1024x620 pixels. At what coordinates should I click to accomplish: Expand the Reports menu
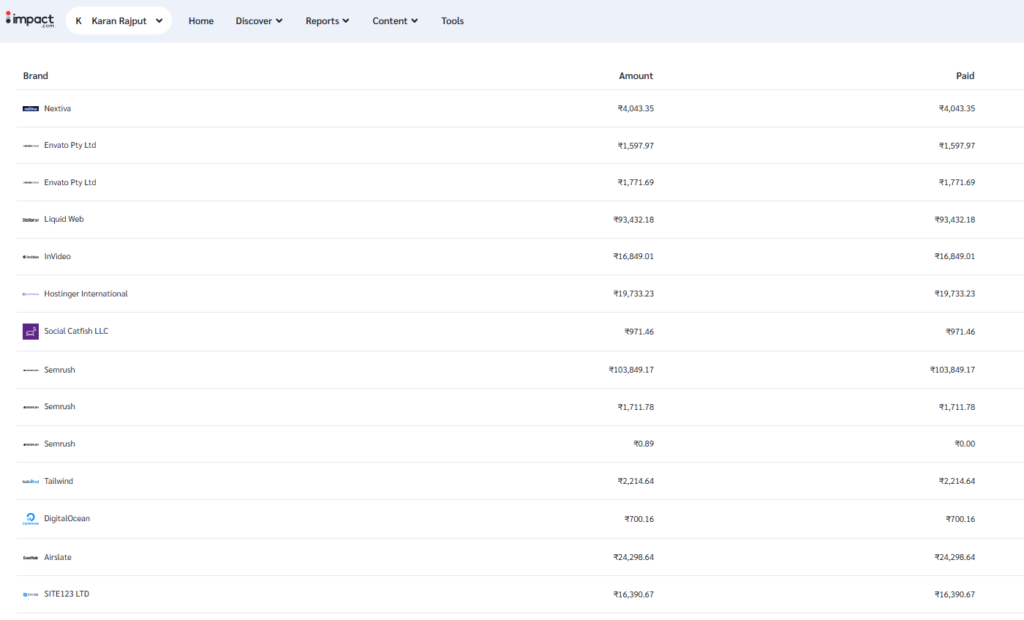click(x=327, y=21)
